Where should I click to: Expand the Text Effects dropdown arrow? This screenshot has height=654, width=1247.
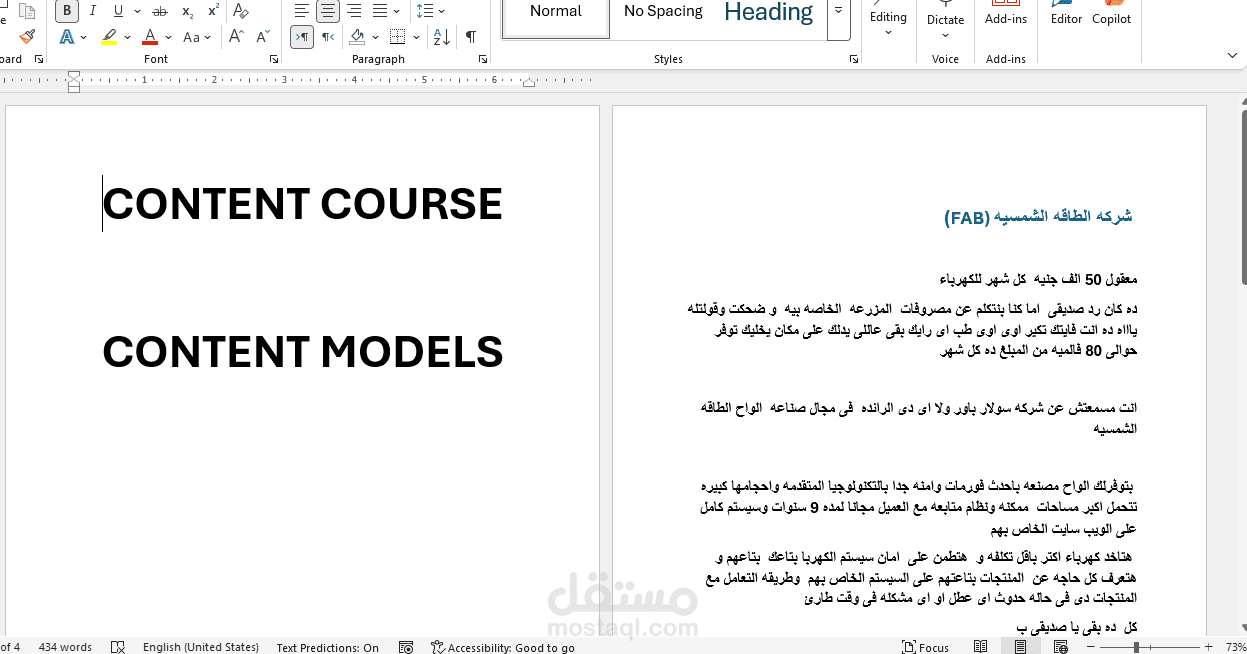pos(84,37)
